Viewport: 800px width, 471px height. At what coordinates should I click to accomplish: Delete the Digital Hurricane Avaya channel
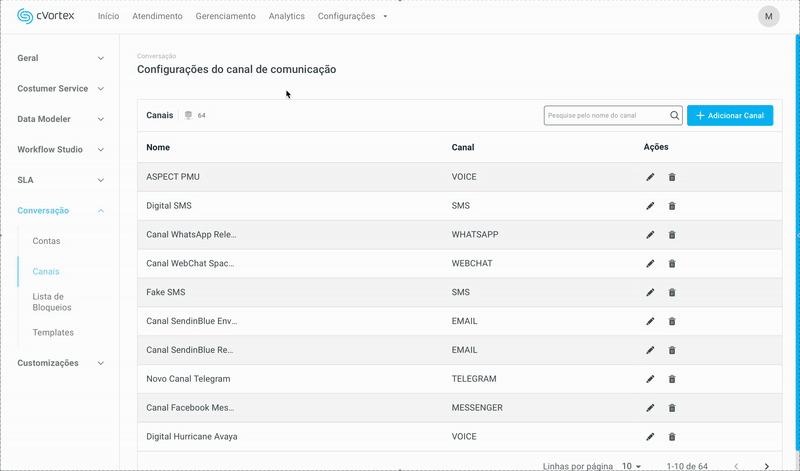point(672,437)
